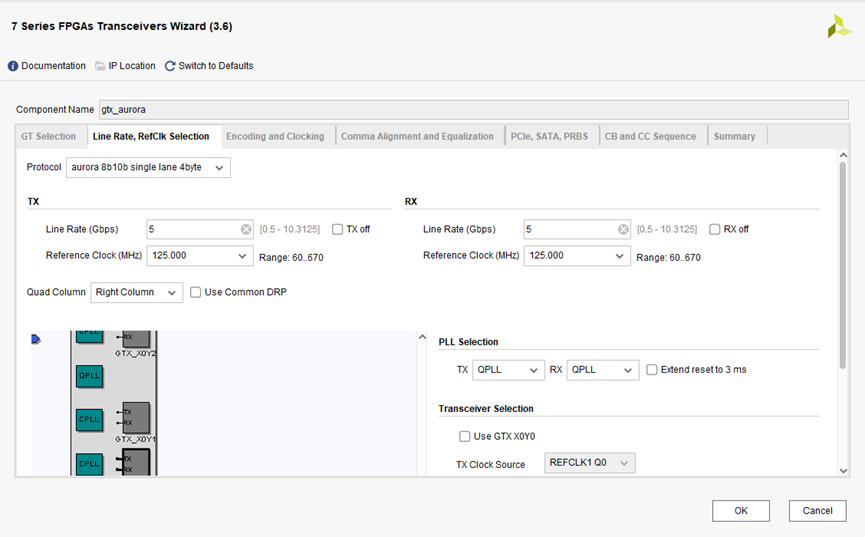This screenshot has width=865, height=537.
Task: Enable the TX off checkbox
Action: tap(338, 229)
